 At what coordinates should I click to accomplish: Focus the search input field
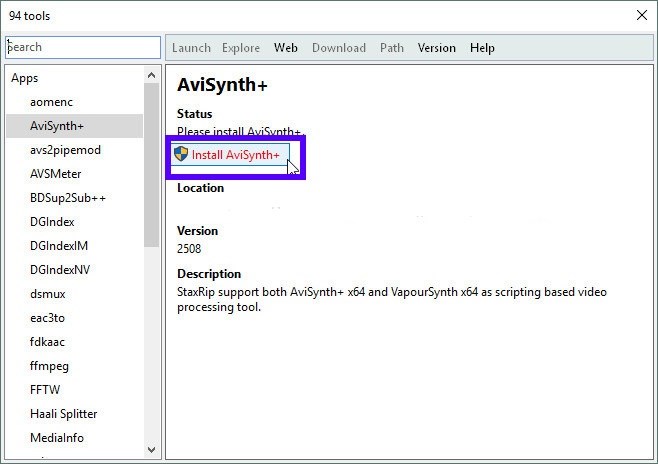83,47
